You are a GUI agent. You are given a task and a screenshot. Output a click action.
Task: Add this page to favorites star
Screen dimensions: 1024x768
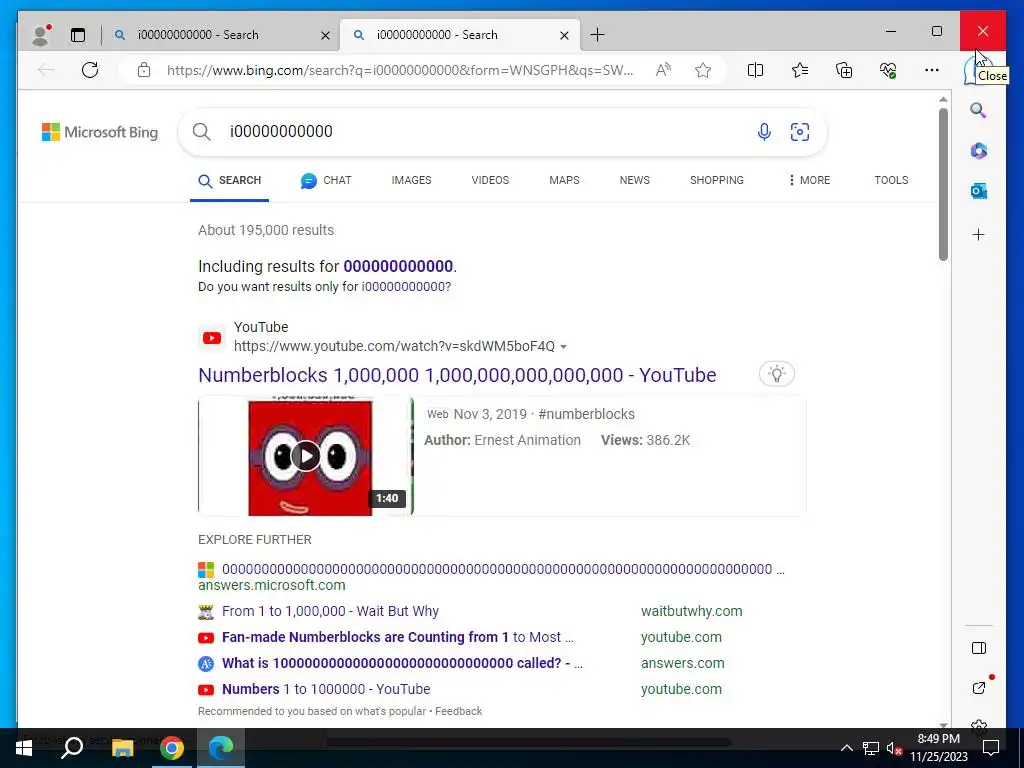point(703,70)
